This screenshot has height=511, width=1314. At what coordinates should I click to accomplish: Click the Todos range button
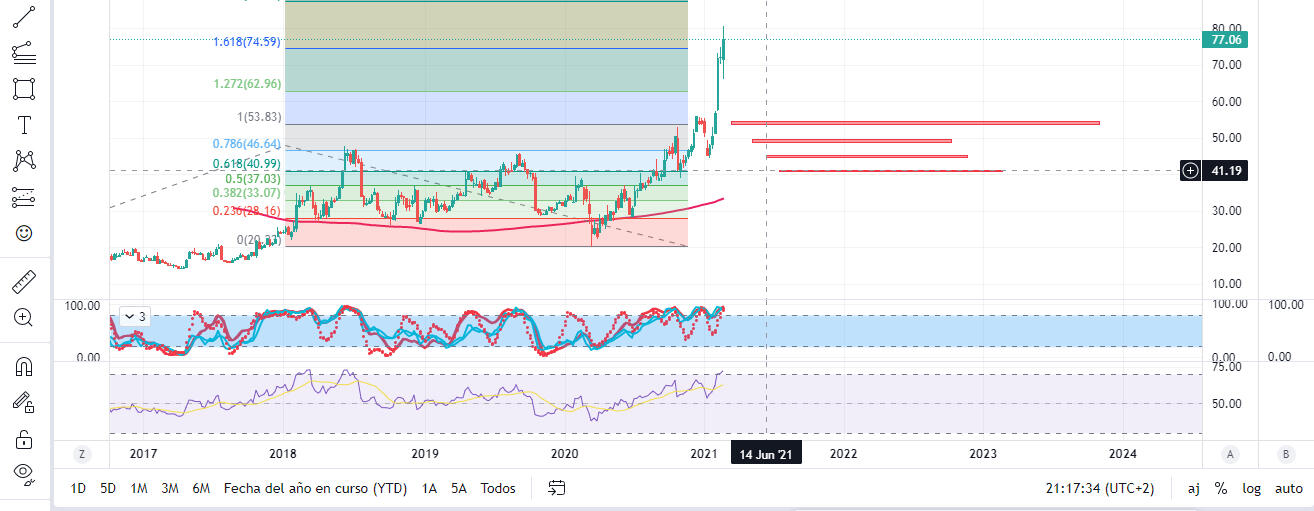click(x=498, y=488)
